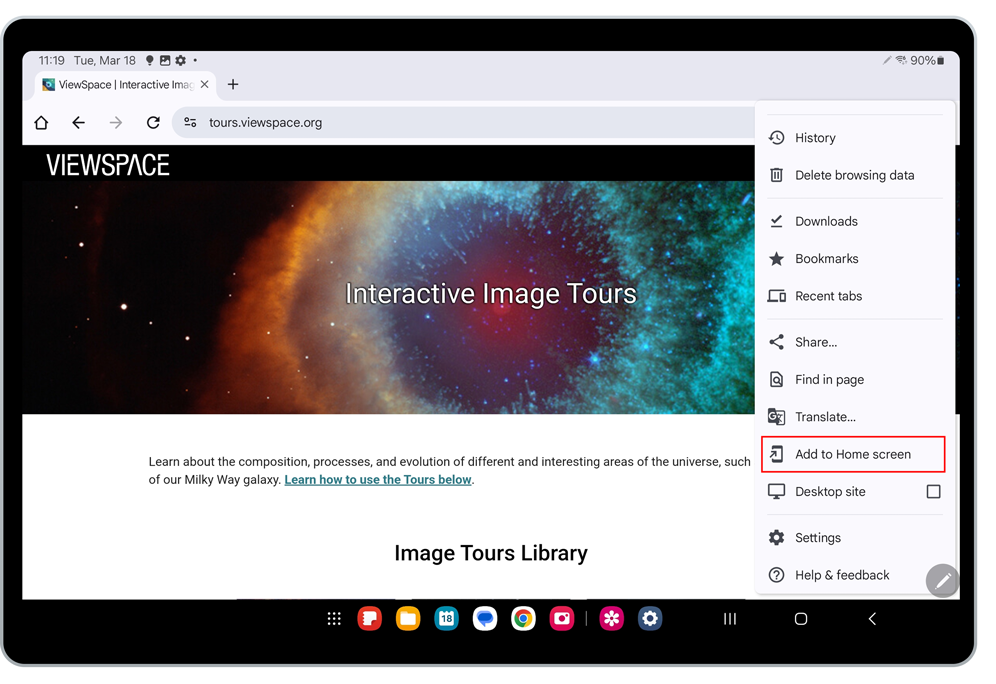Viewport: 996px width, 684px height.
Task: Open the Settings app in taskbar
Action: click(650, 619)
